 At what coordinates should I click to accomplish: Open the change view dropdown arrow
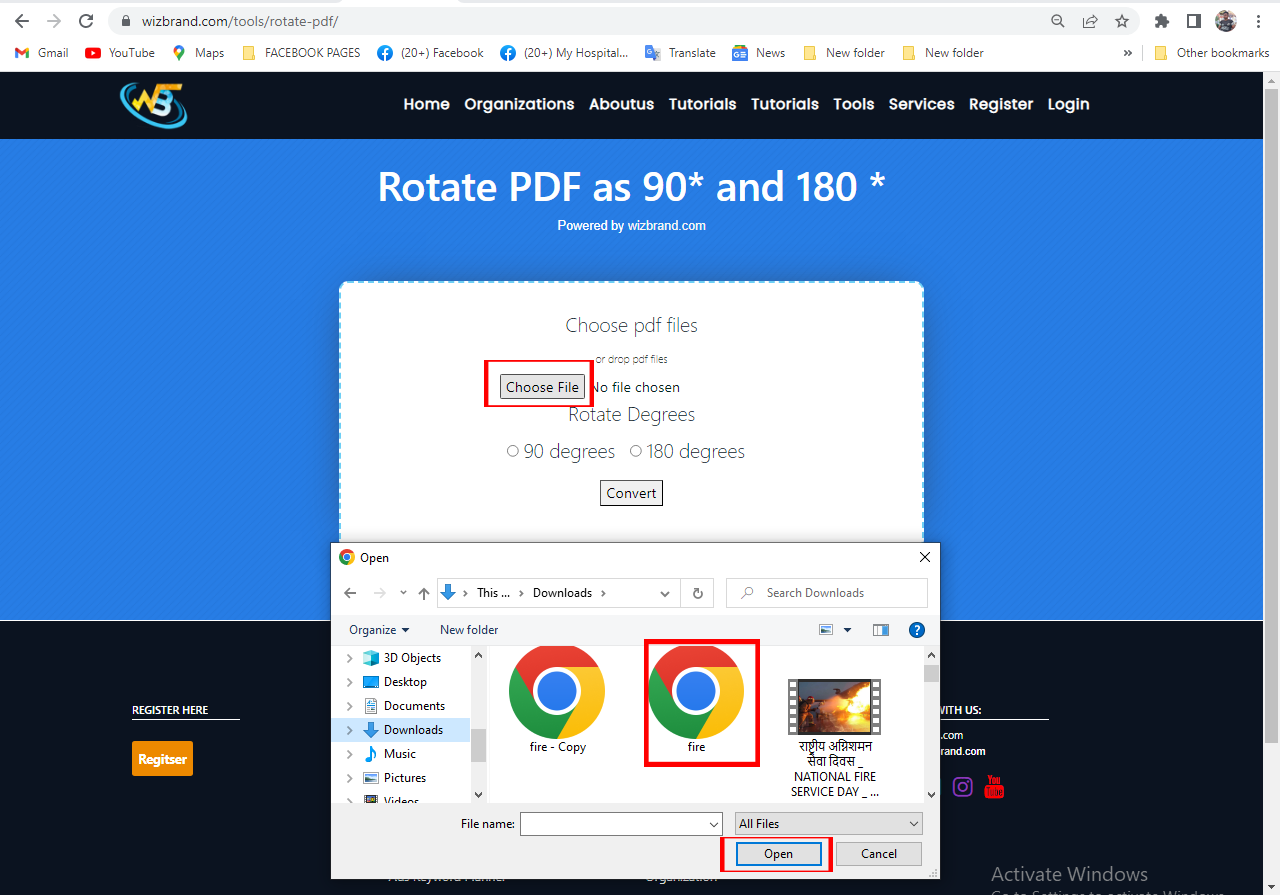pyautogui.click(x=848, y=630)
